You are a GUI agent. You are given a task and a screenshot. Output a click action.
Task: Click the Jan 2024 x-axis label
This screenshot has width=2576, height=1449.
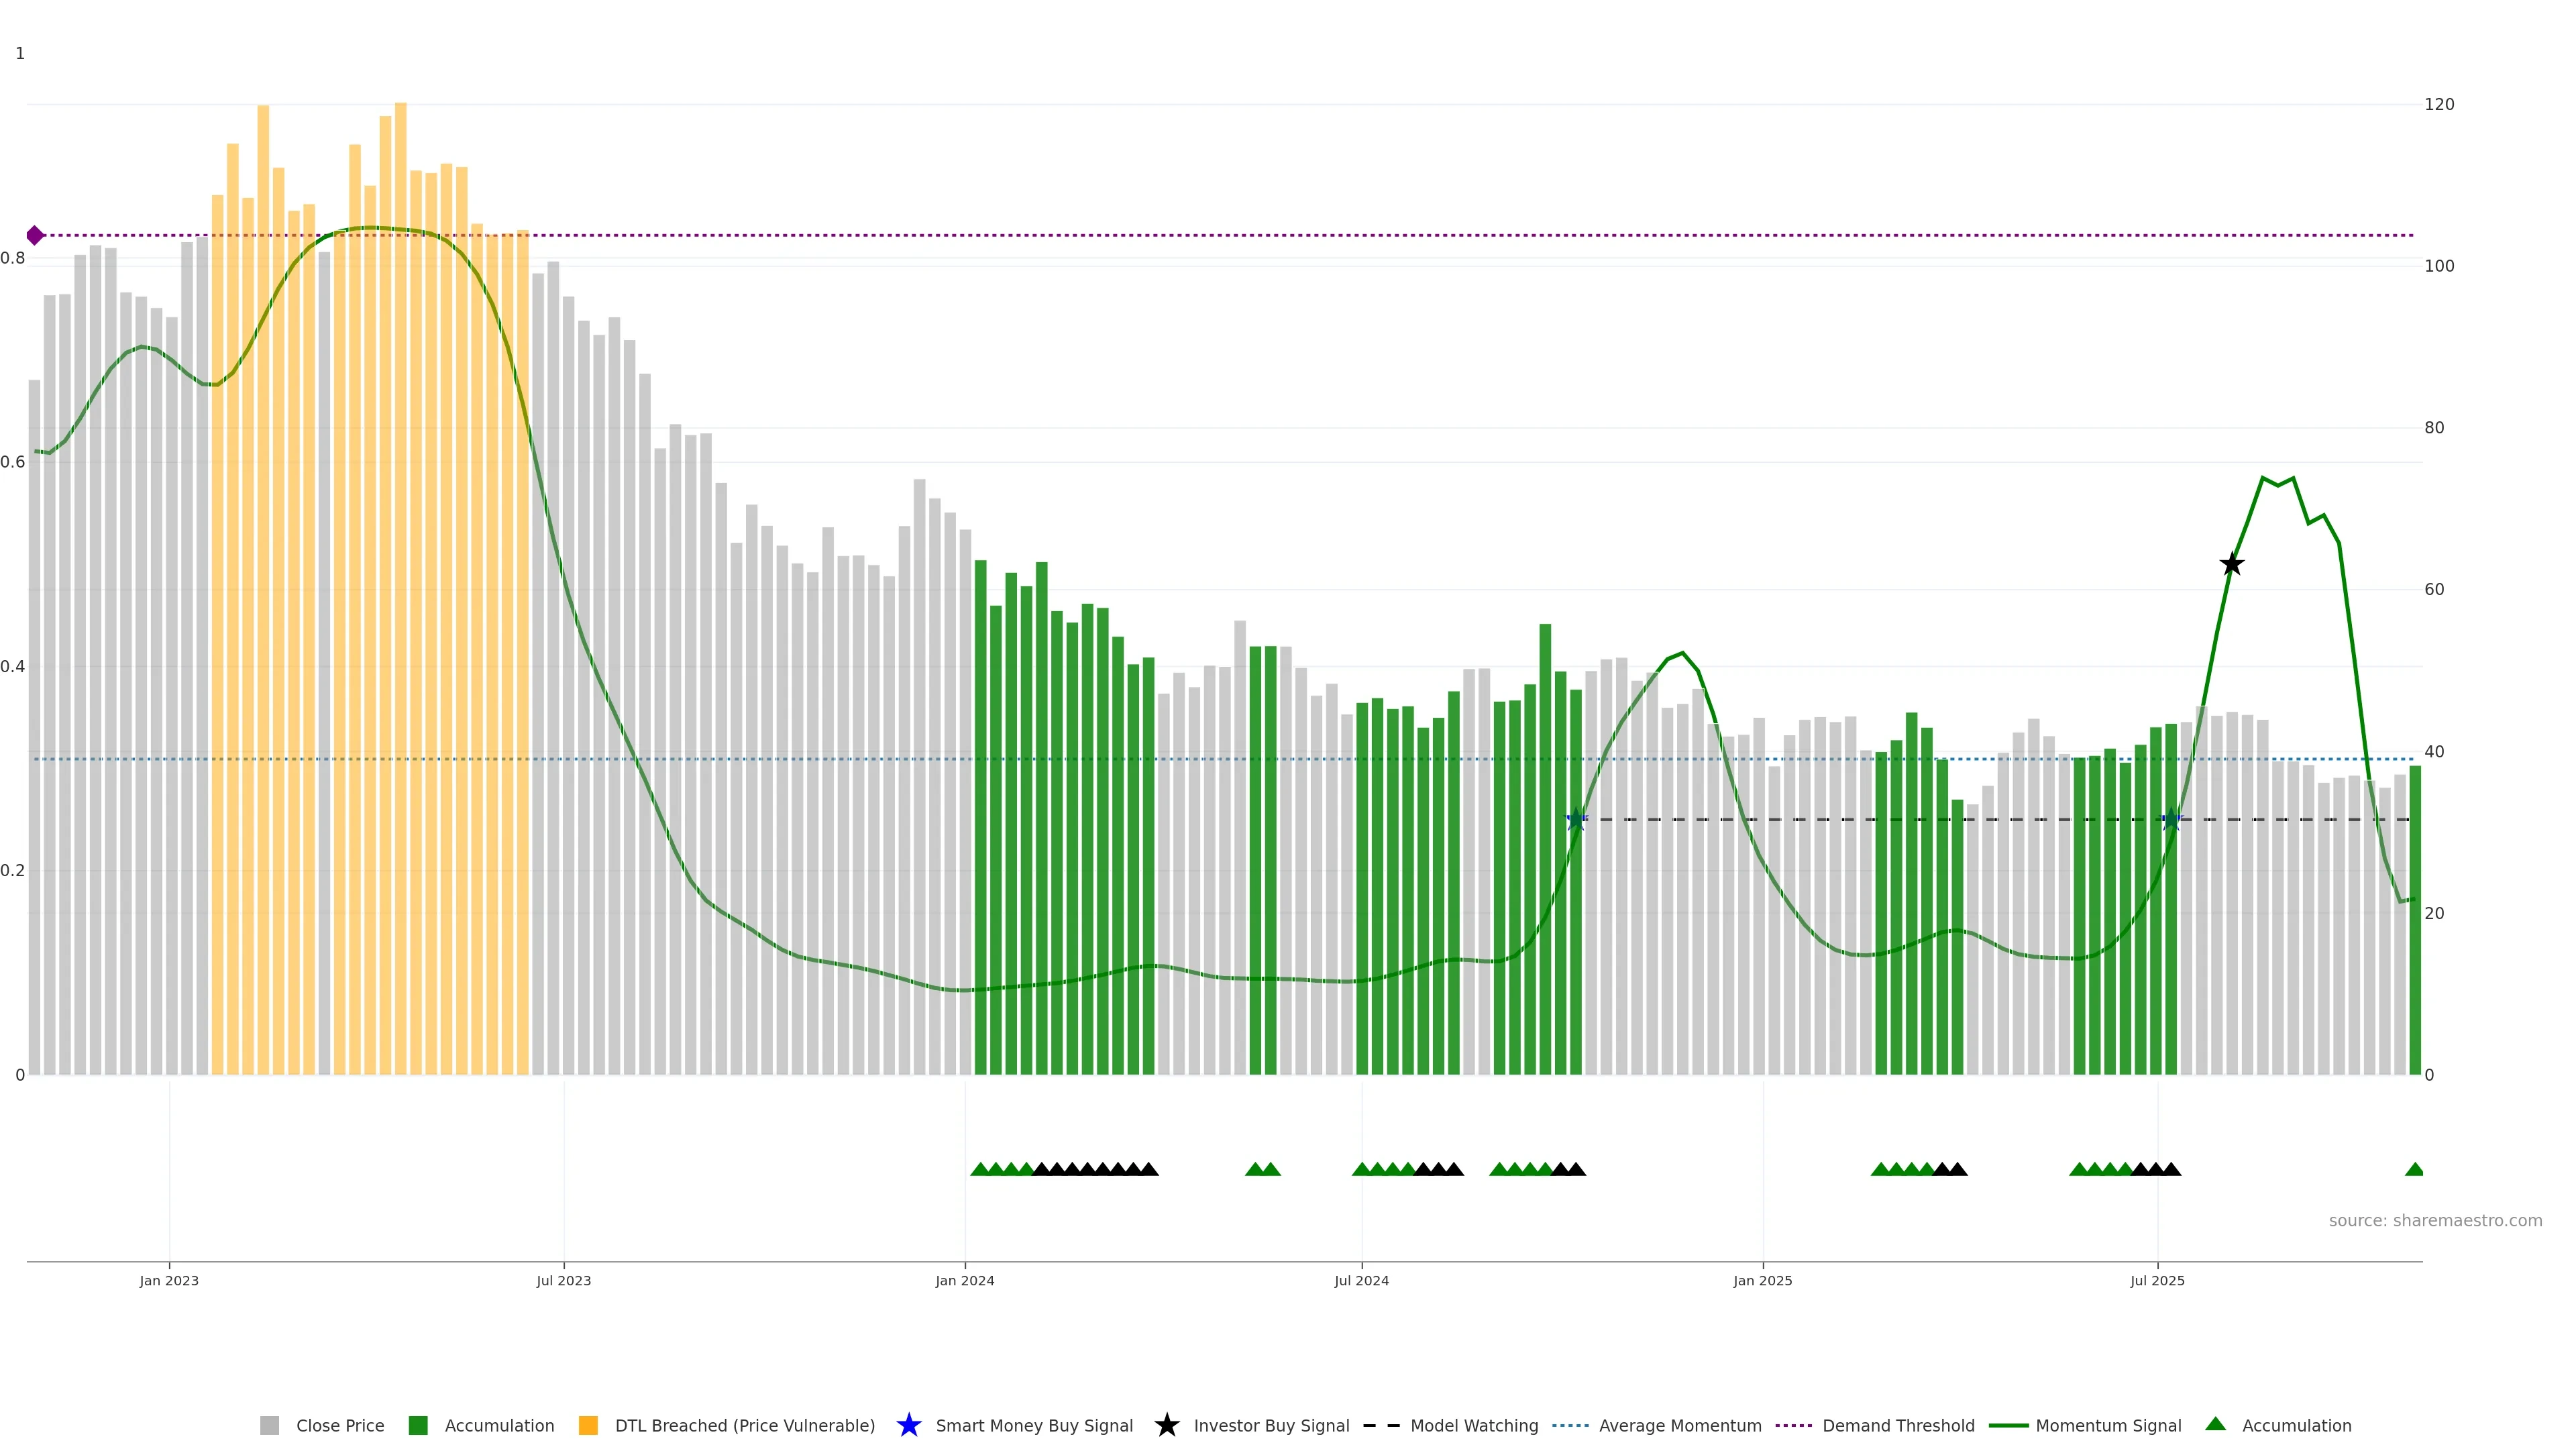(x=964, y=1280)
